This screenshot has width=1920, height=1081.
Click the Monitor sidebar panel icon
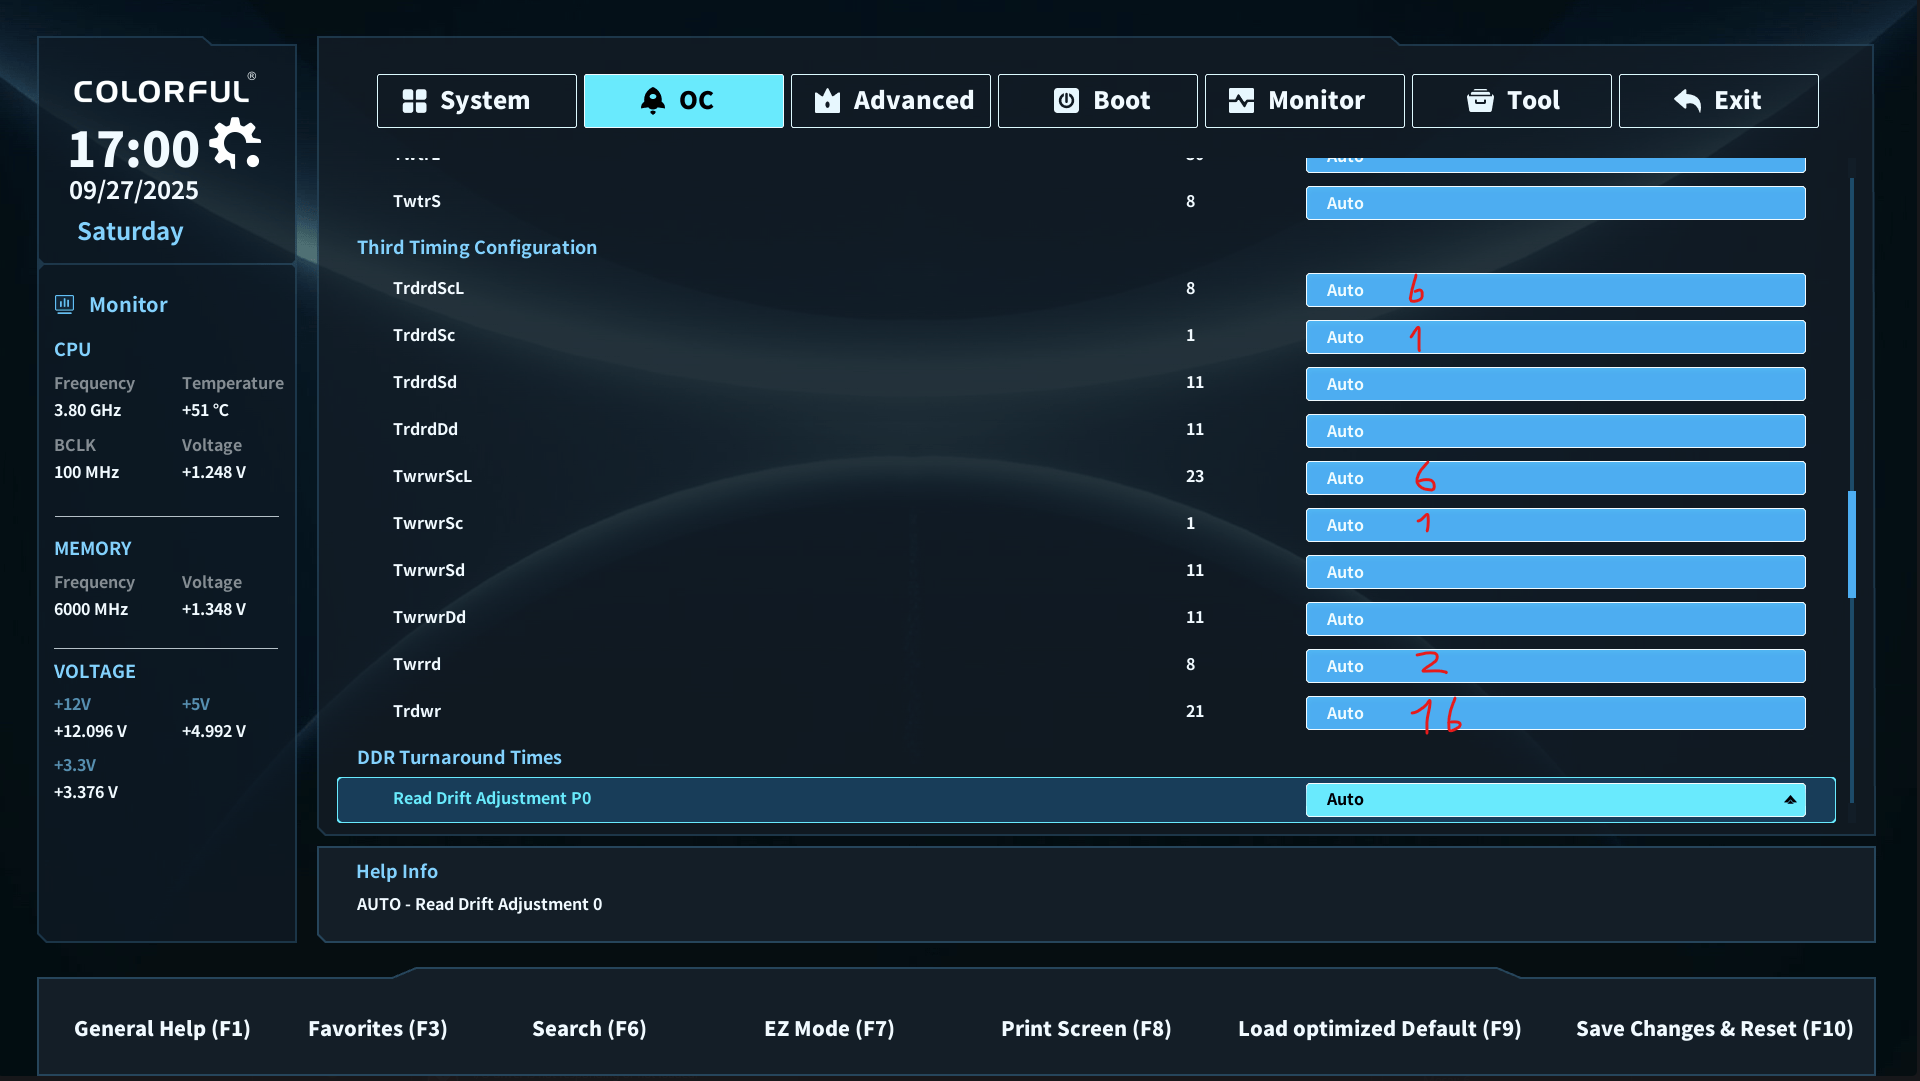pos(65,305)
